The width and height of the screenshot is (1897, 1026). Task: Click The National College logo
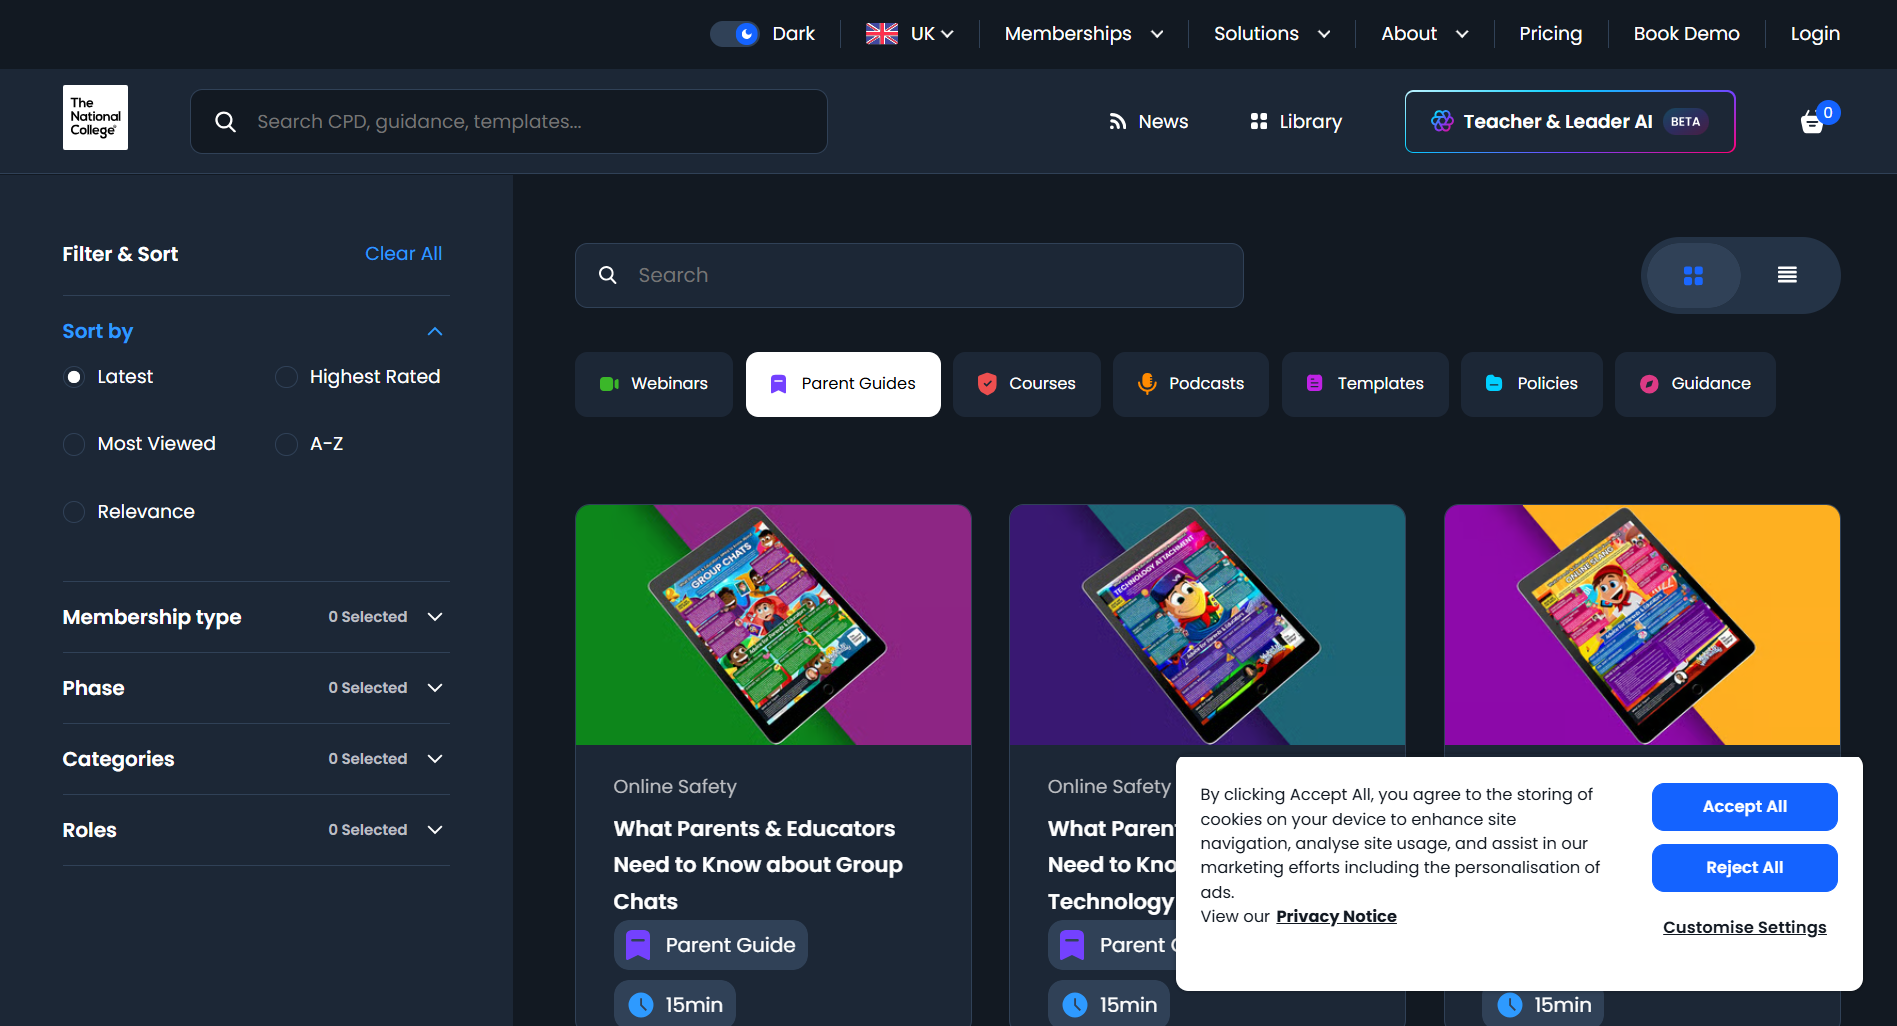pos(95,118)
